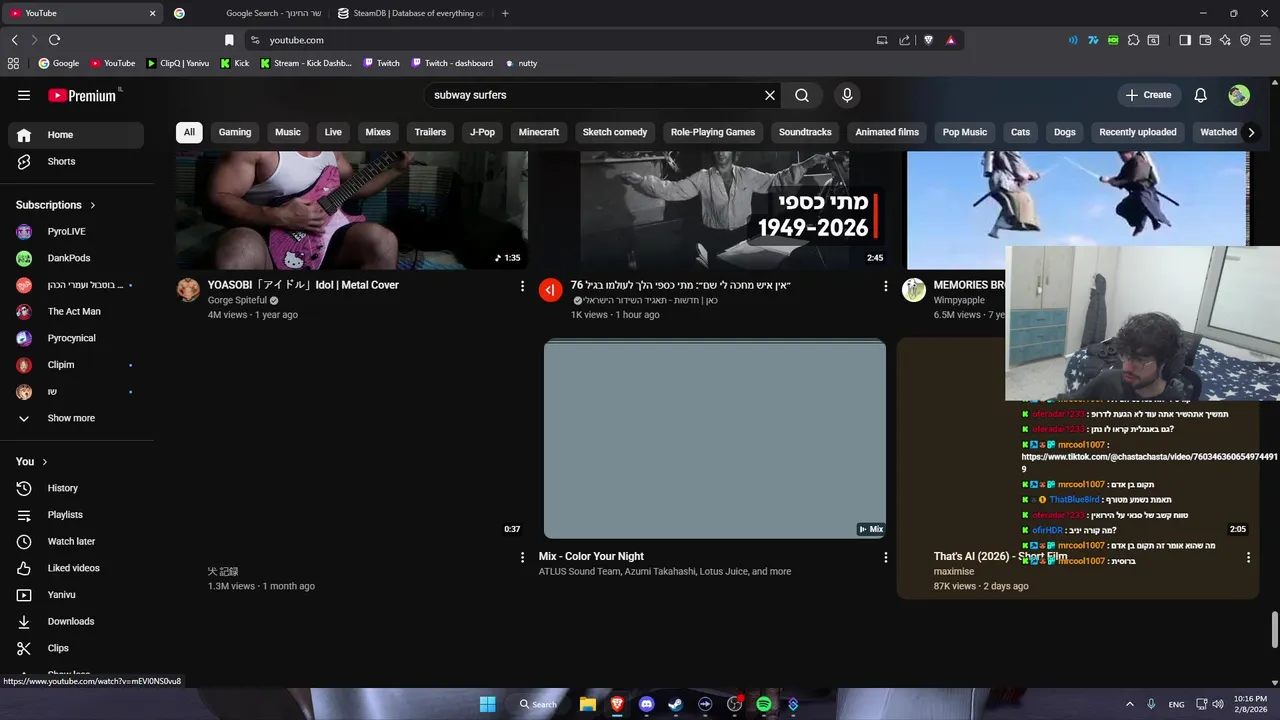Open Watch later in the sidebar
The height and width of the screenshot is (720, 1280).
(x=76, y=541)
